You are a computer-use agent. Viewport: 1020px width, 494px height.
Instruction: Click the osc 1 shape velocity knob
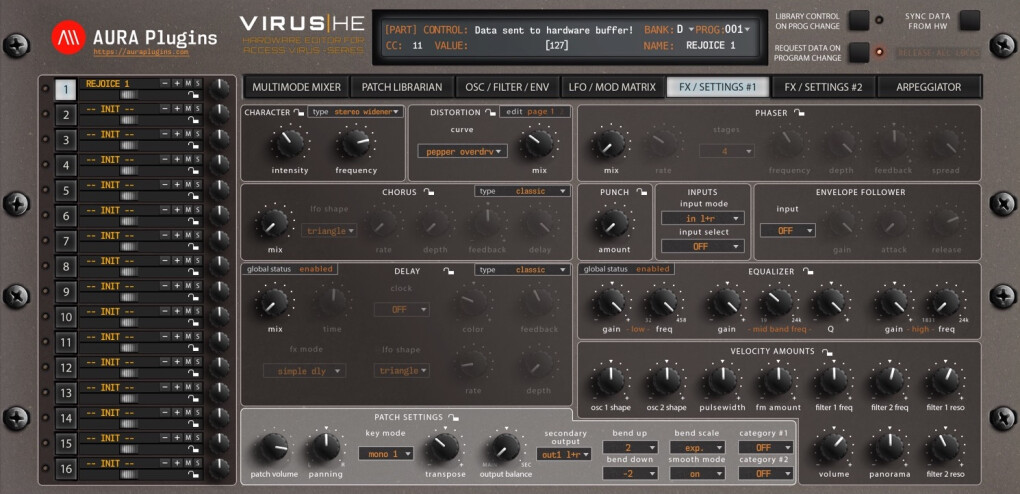pyautogui.click(x=610, y=381)
